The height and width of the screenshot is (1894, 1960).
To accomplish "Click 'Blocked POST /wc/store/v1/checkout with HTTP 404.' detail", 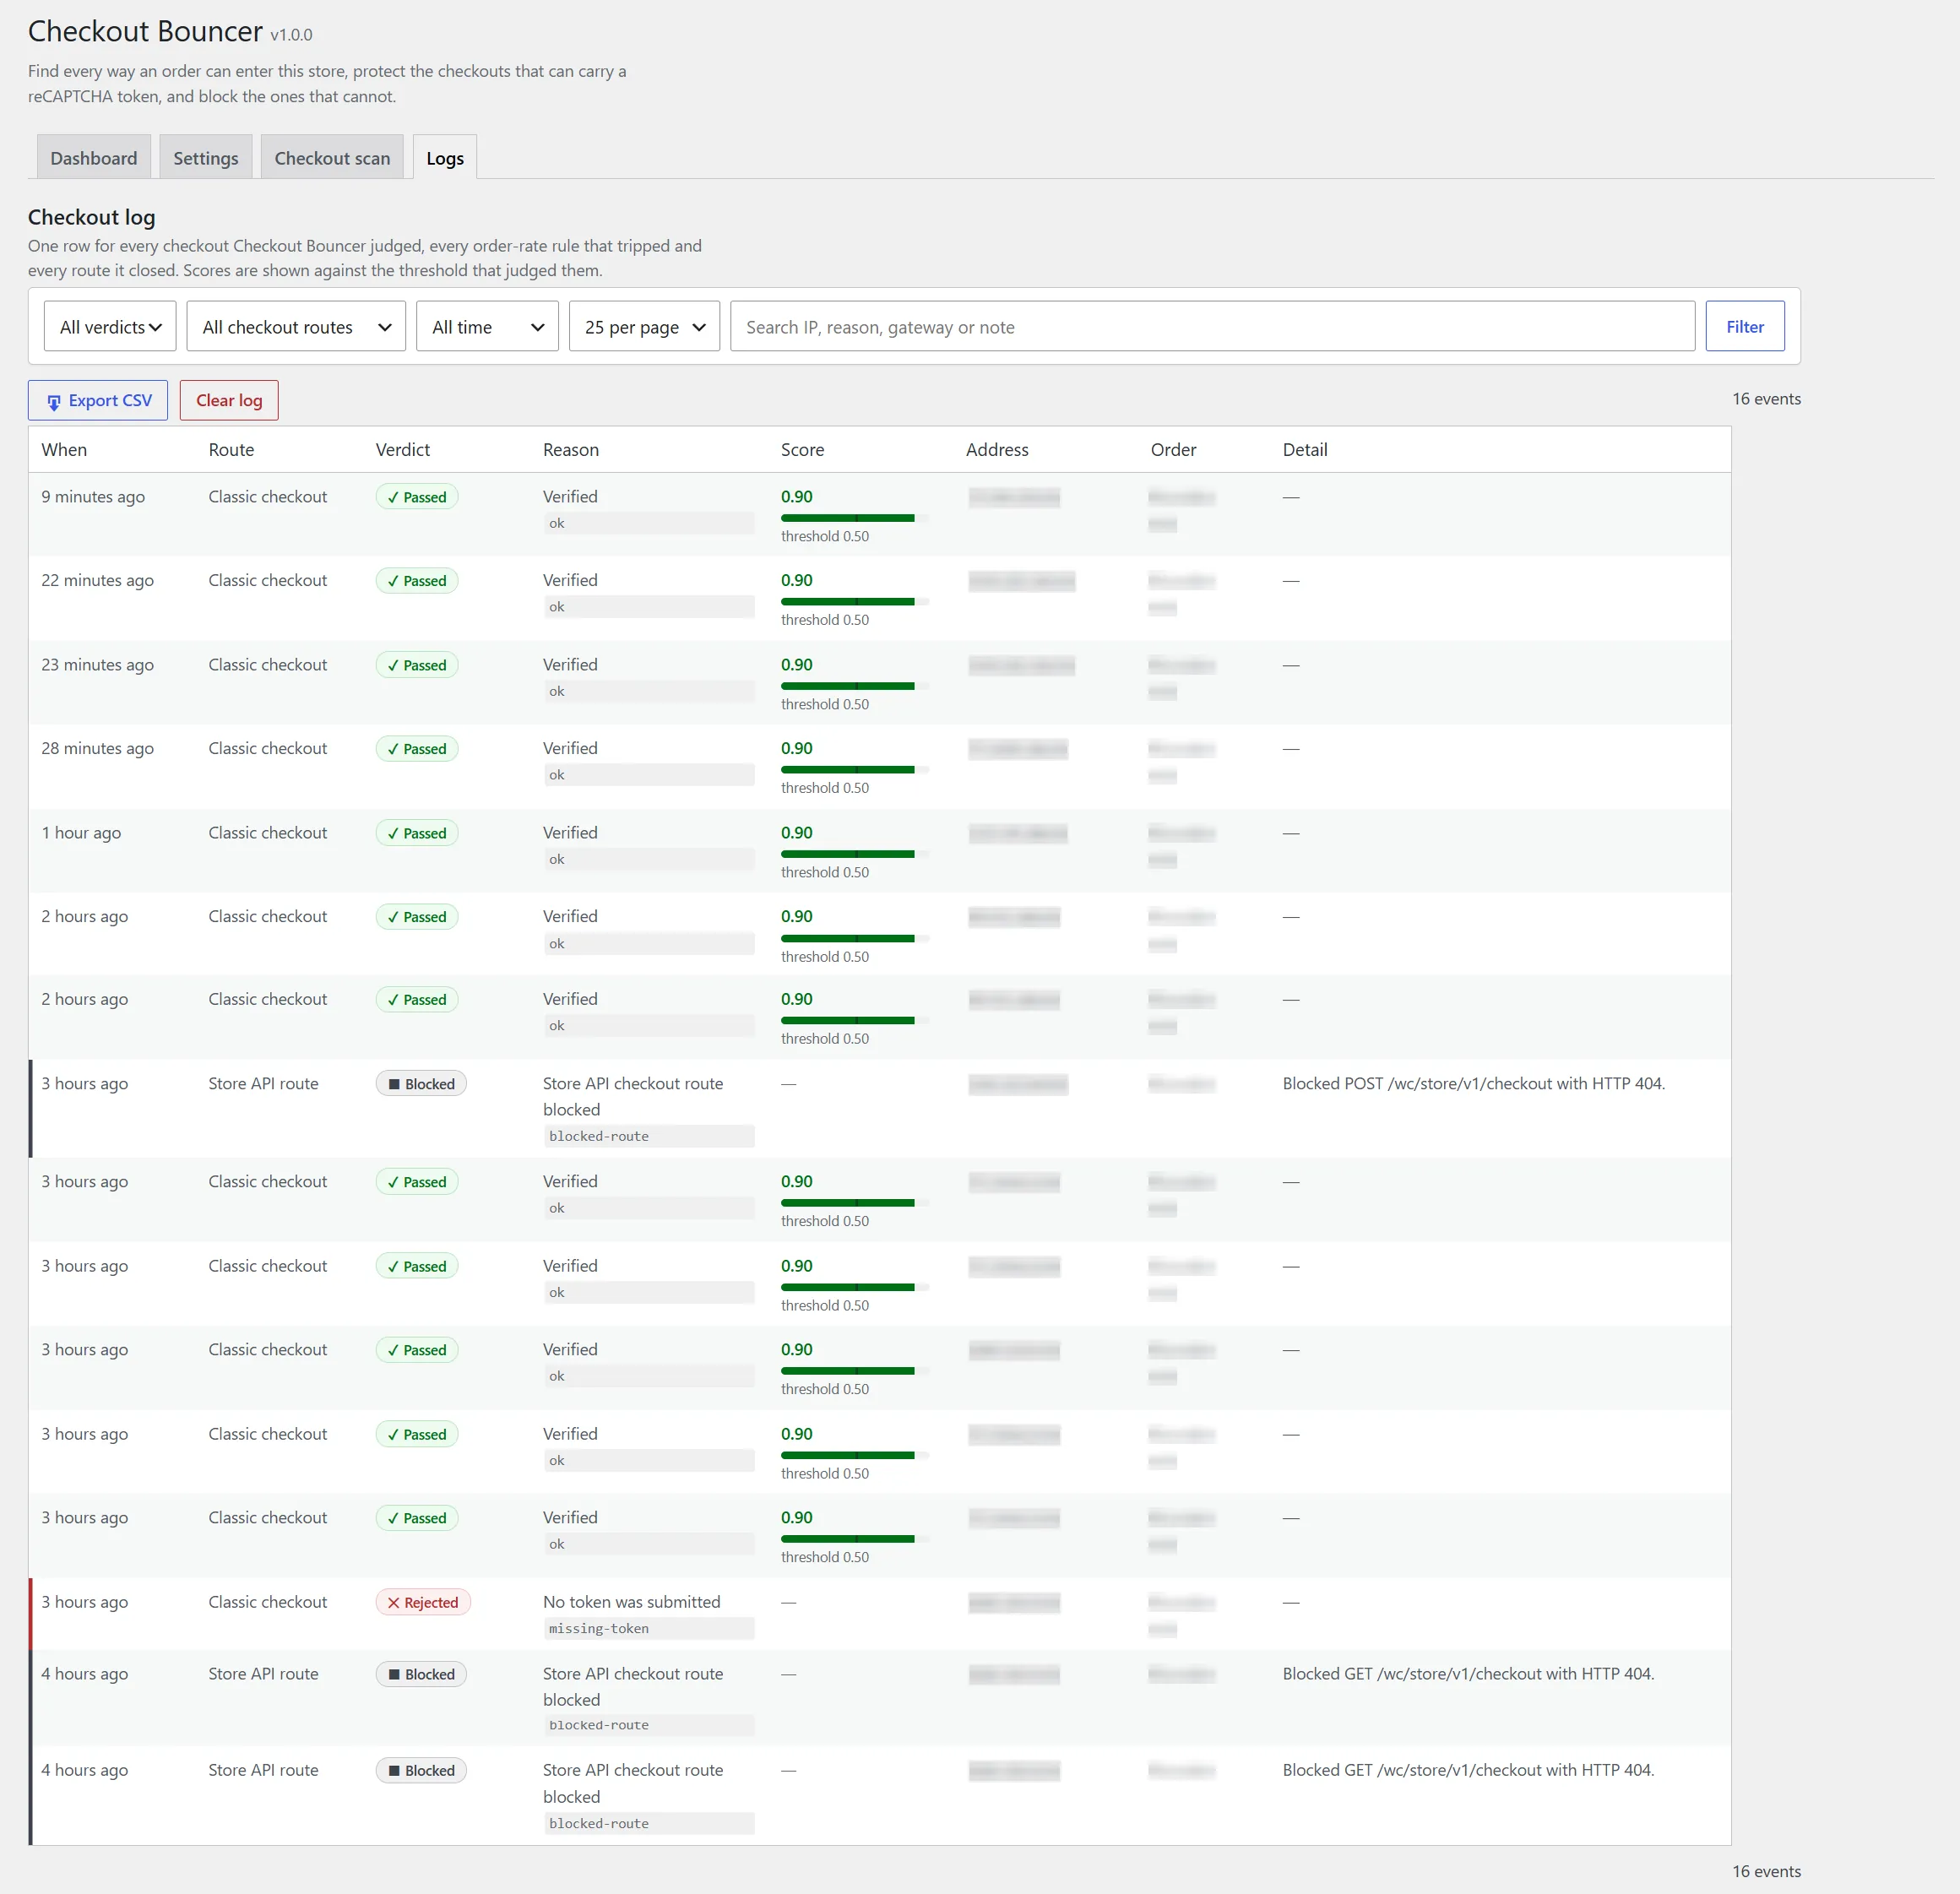I will pos(1473,1084).
